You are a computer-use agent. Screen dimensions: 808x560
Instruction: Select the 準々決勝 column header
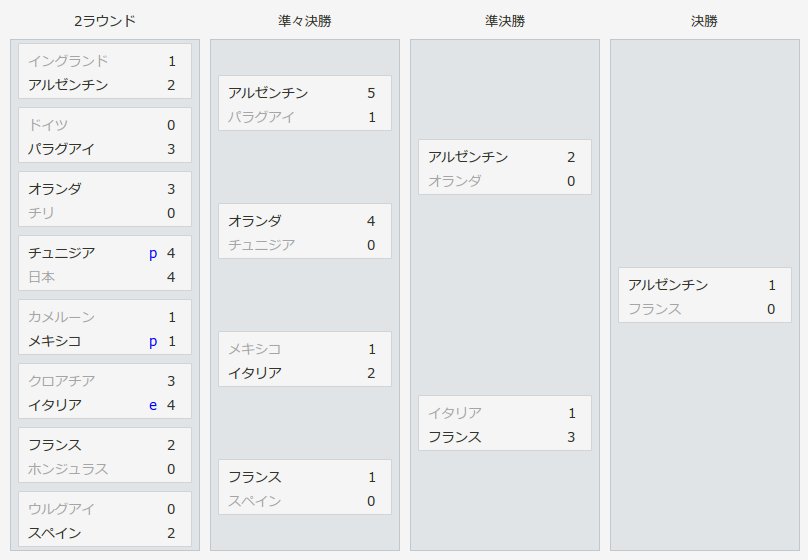coord(305,21)
